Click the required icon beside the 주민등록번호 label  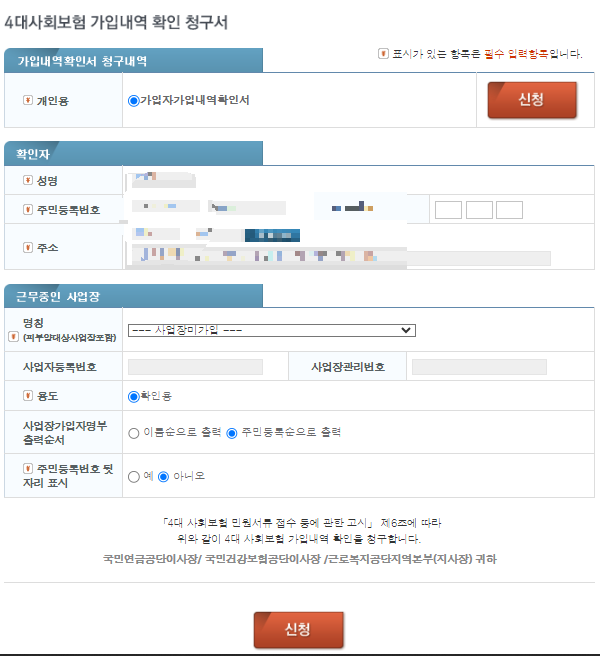[x=28, y=209]
